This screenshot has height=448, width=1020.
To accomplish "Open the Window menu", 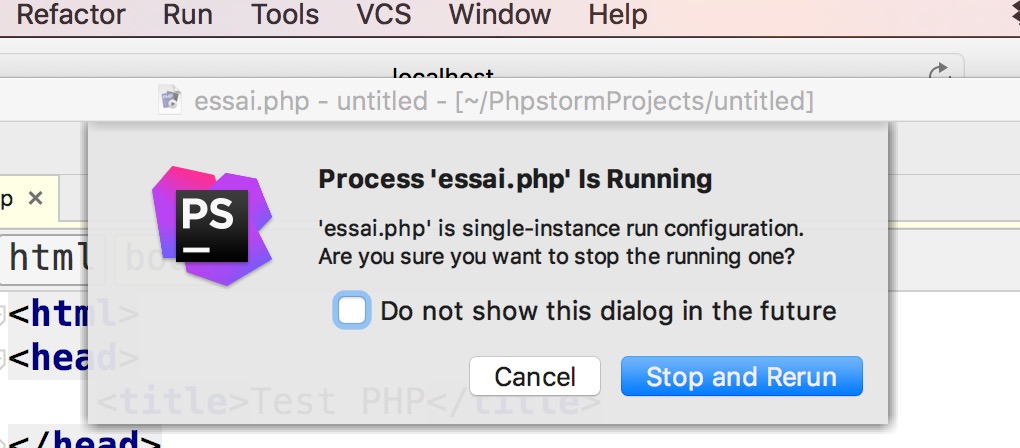I will (x=500, y=14).
